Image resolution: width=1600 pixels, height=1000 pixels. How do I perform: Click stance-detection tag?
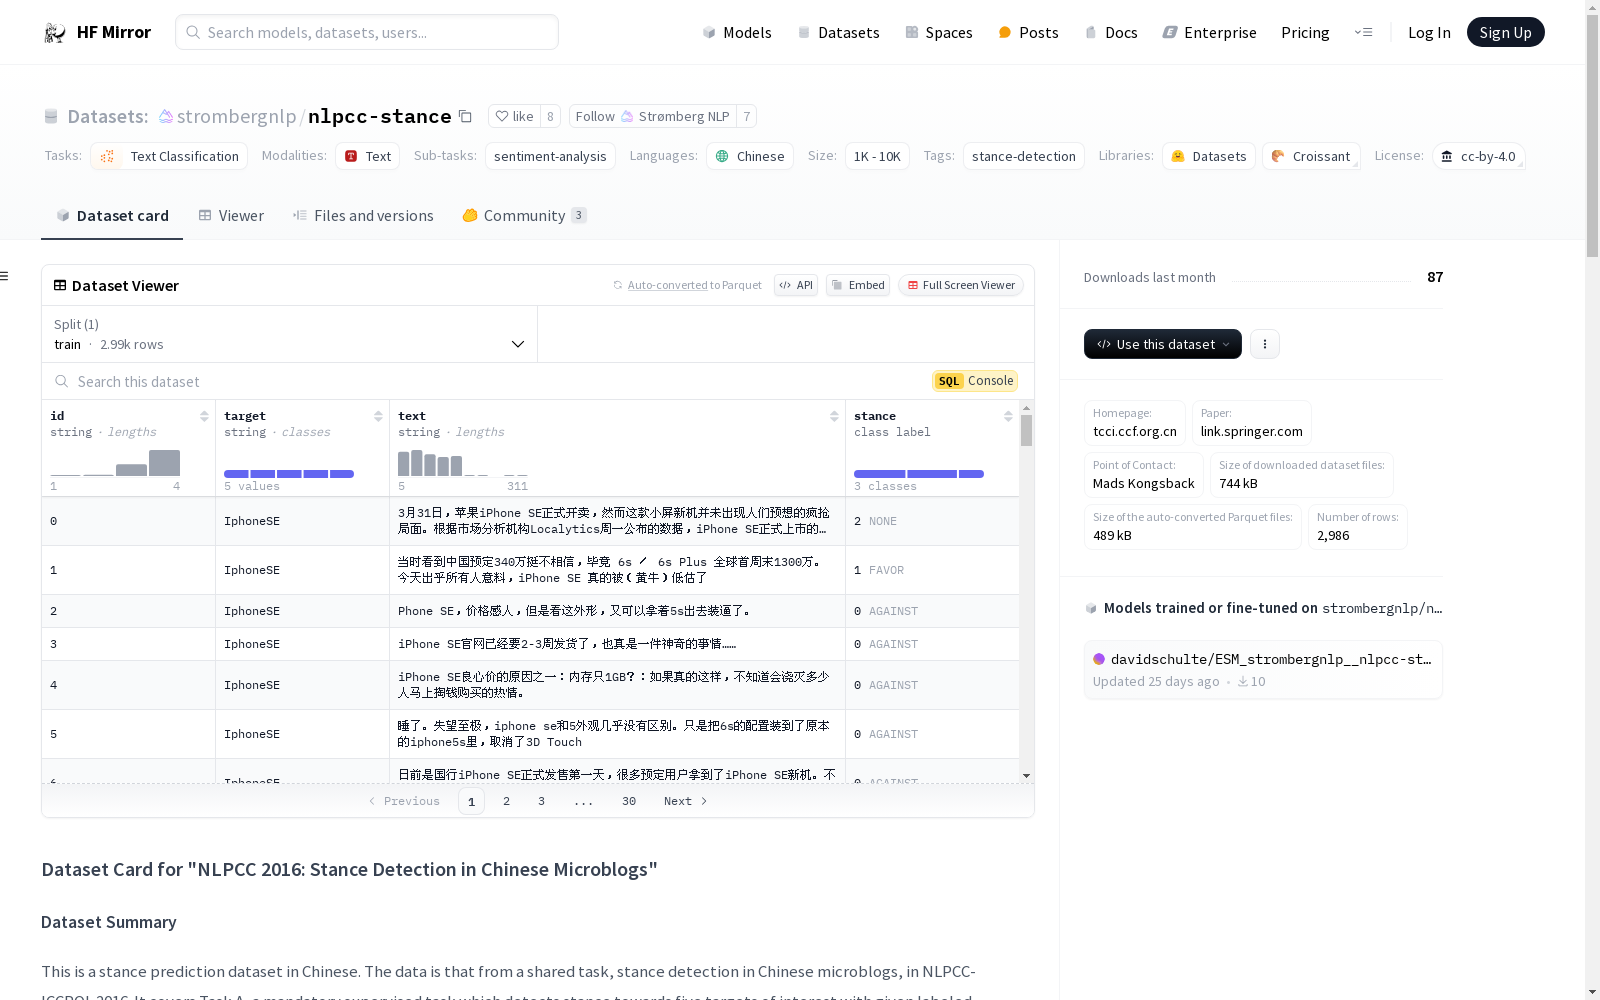(1024, 156)
